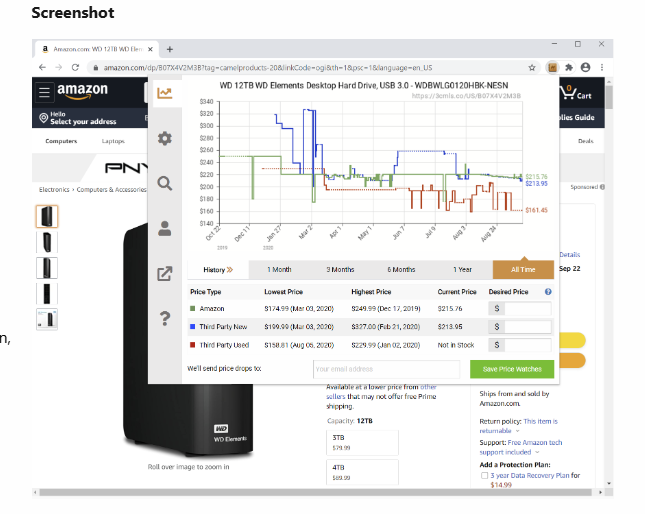Select the fourth product thumbnail
The height and width of the screenshot is (514, 645).
47,294
